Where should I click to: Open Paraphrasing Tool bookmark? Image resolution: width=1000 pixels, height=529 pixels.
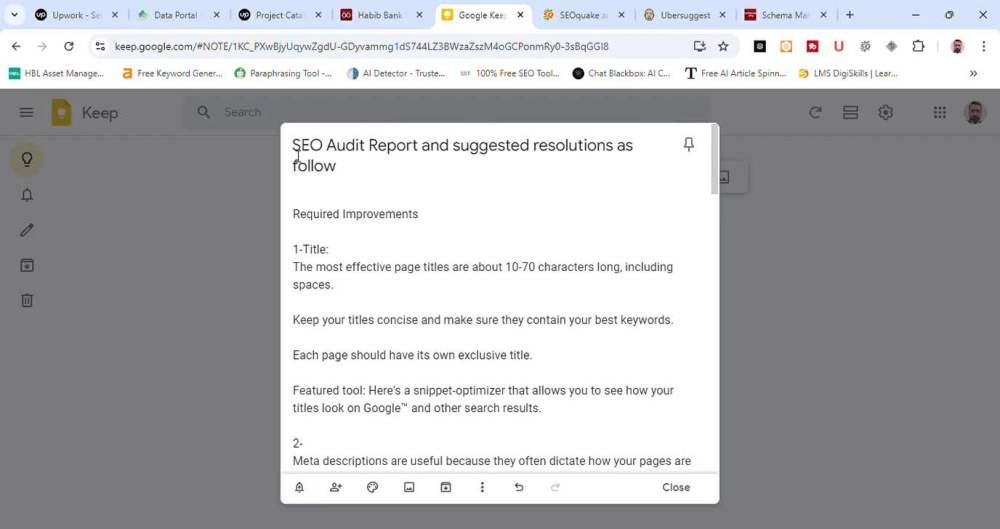283,73
